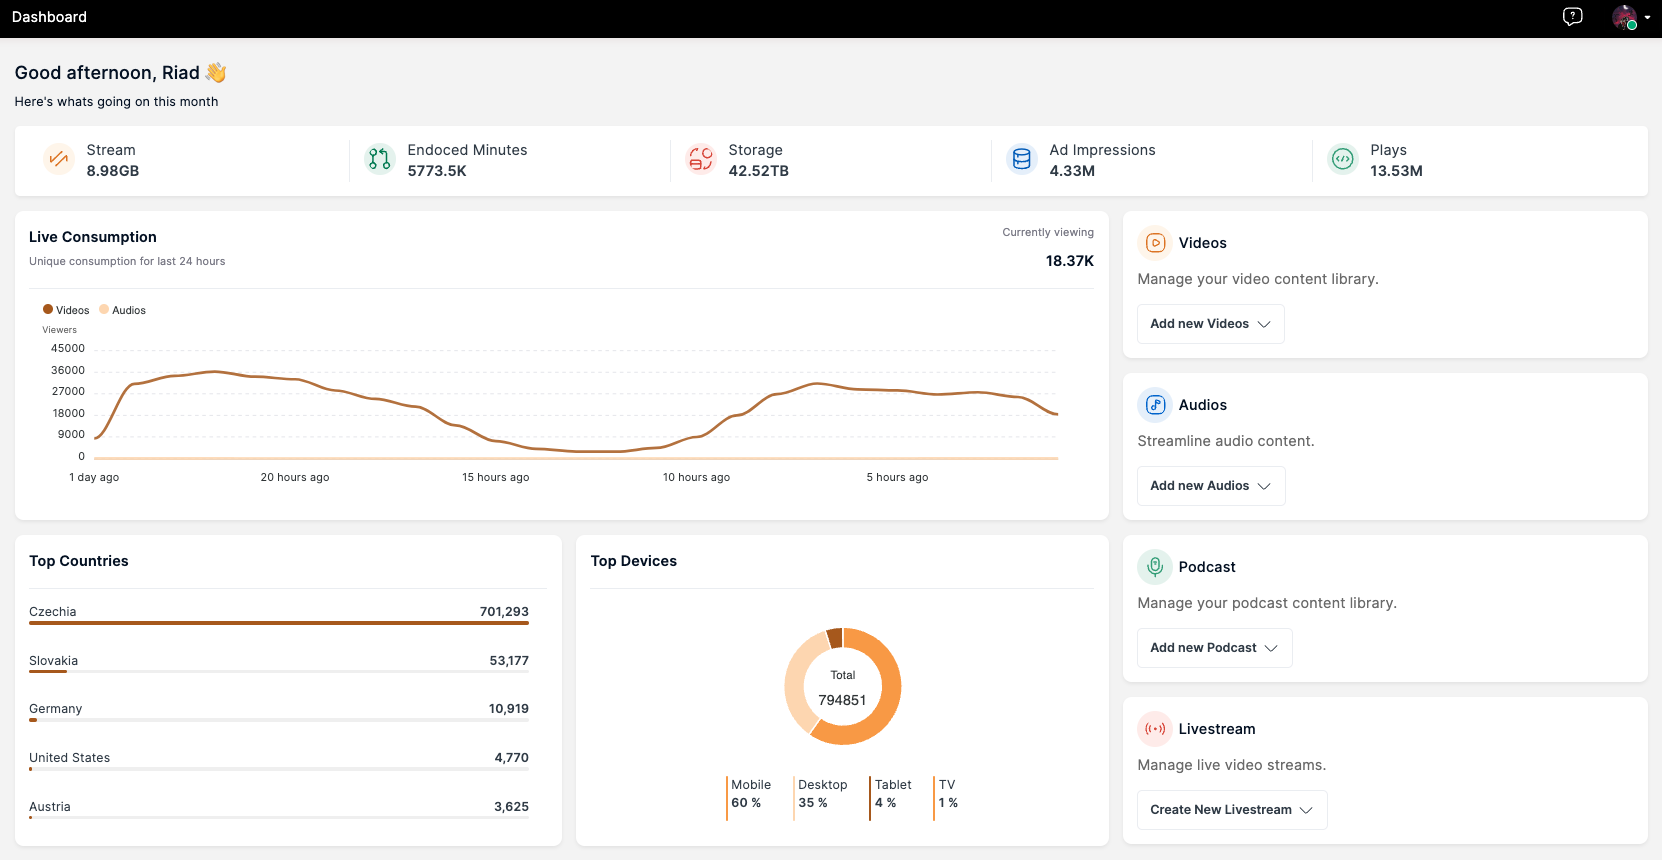
Task: Click the United States country row label
Action: click(x=70, y=758)
